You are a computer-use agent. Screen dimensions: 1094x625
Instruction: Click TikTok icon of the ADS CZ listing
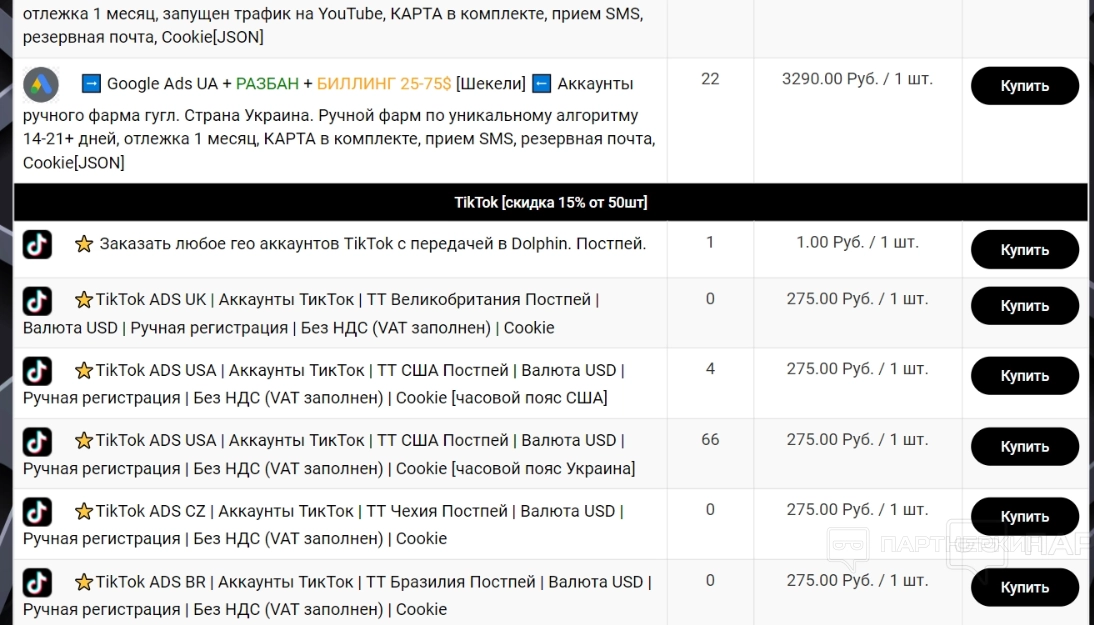(37, 512)
